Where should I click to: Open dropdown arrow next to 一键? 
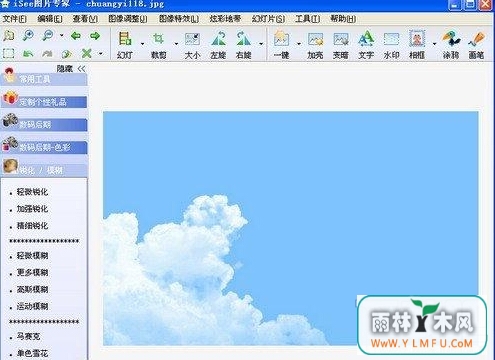pyautogui.click(x=299, y=44)
